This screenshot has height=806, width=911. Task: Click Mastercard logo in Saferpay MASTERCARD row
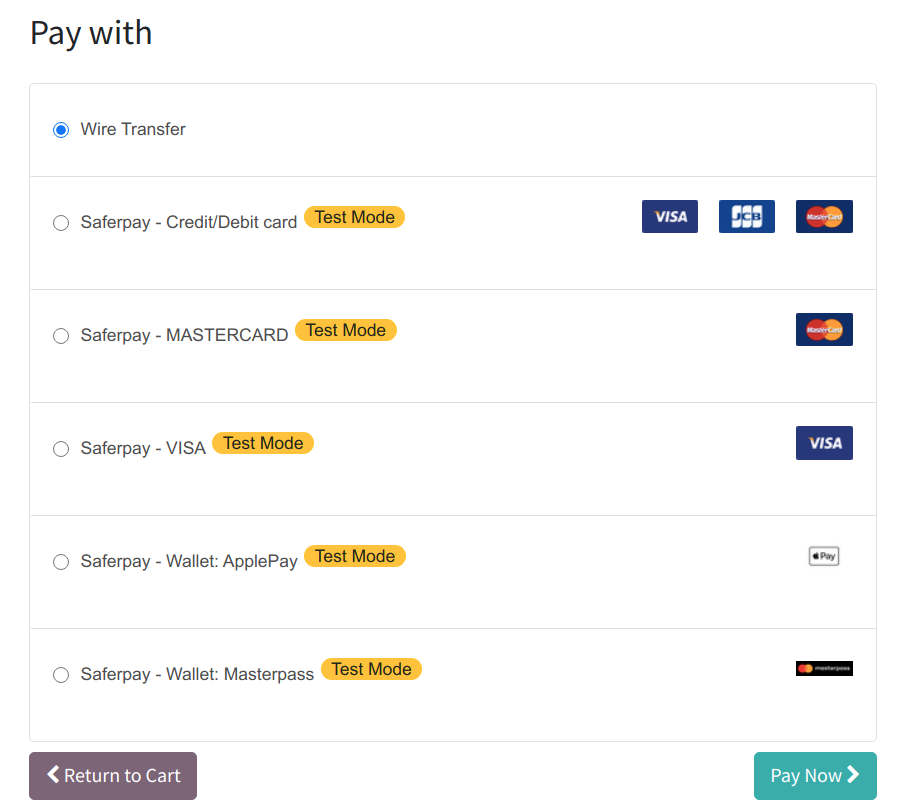coord(824,329)
